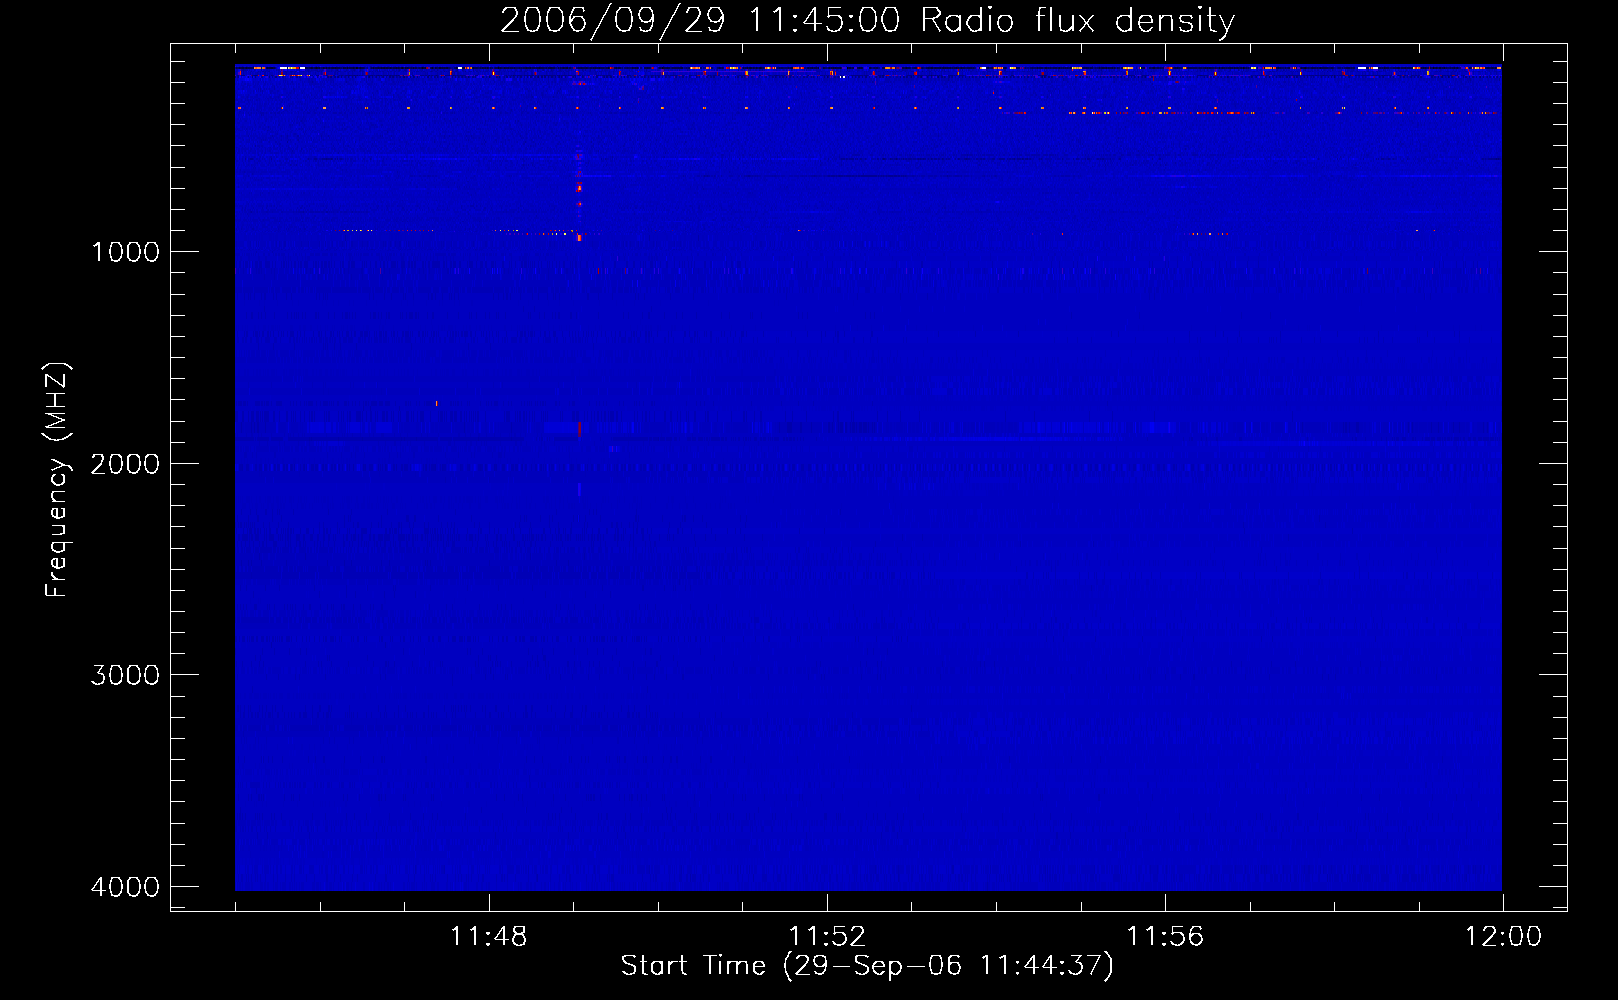Click the 11:56 time tick label
The width and height of the screenshot is (1618, 1000).
click(1165, 937)
